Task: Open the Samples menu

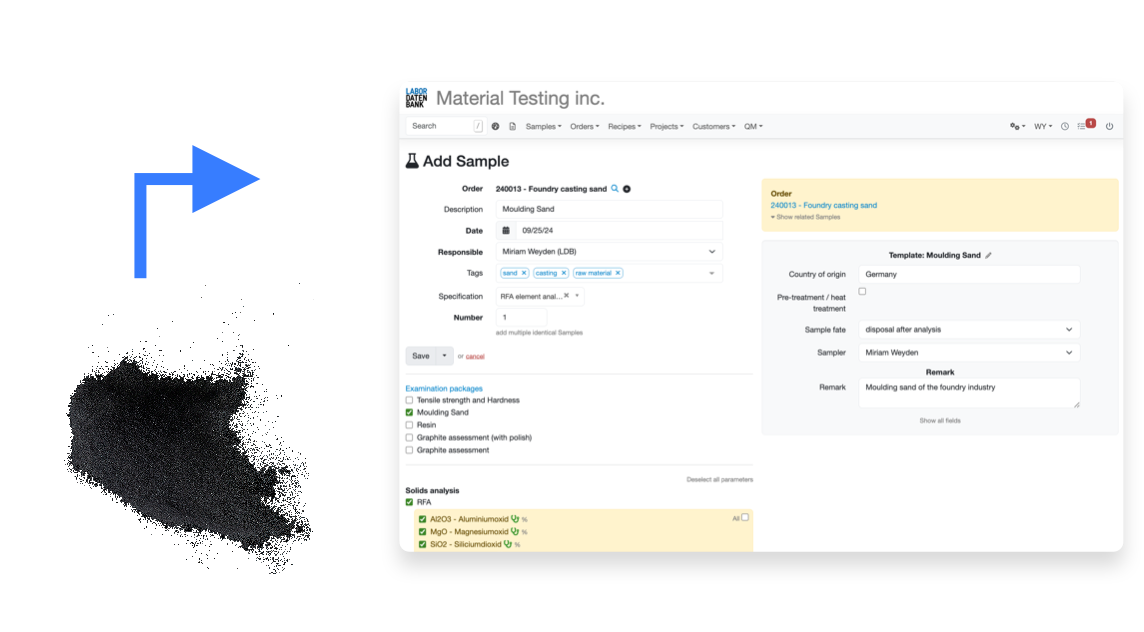Action: tap(543, 127)
